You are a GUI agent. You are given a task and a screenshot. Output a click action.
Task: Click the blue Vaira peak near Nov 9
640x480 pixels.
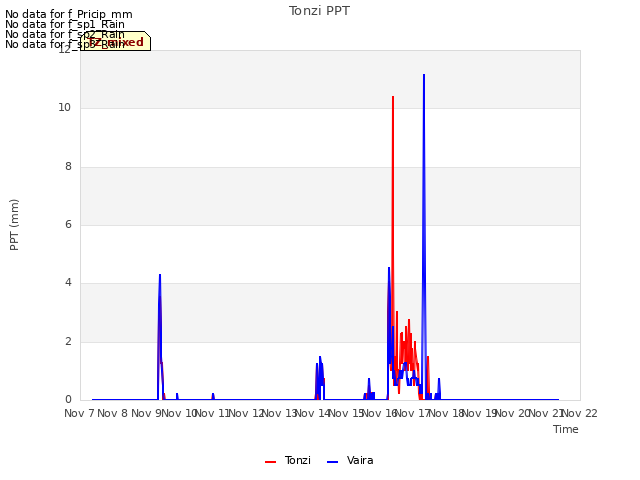160,275
